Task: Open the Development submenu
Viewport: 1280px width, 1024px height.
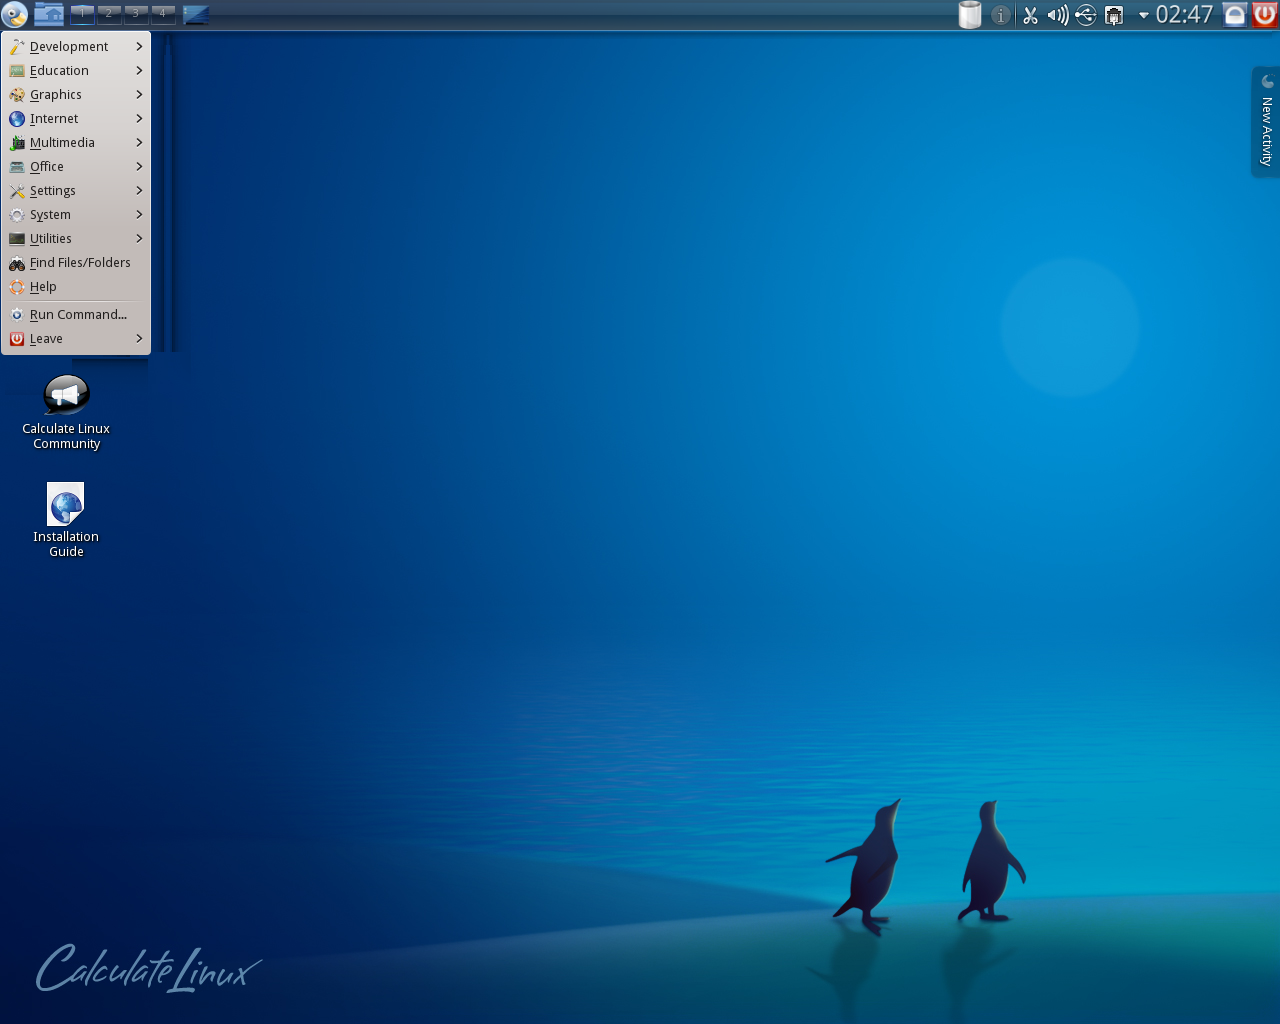Action: coord(76,47)
